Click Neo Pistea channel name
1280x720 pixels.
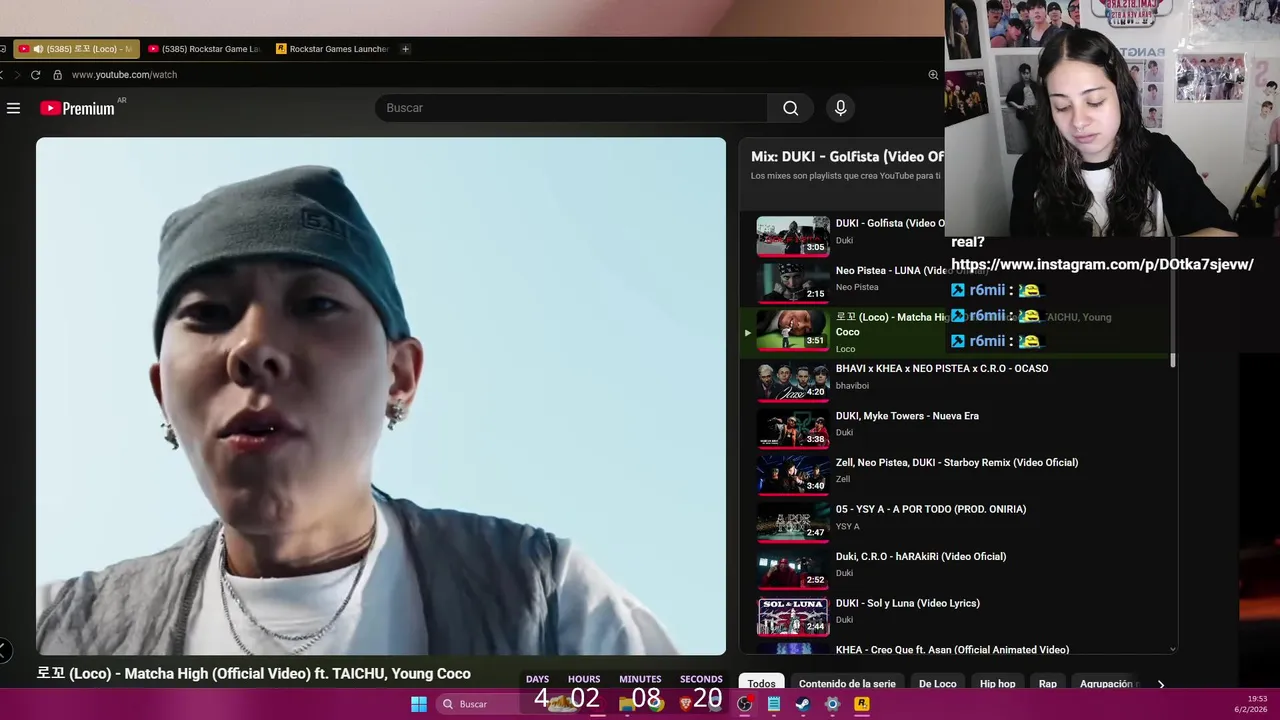857,287
